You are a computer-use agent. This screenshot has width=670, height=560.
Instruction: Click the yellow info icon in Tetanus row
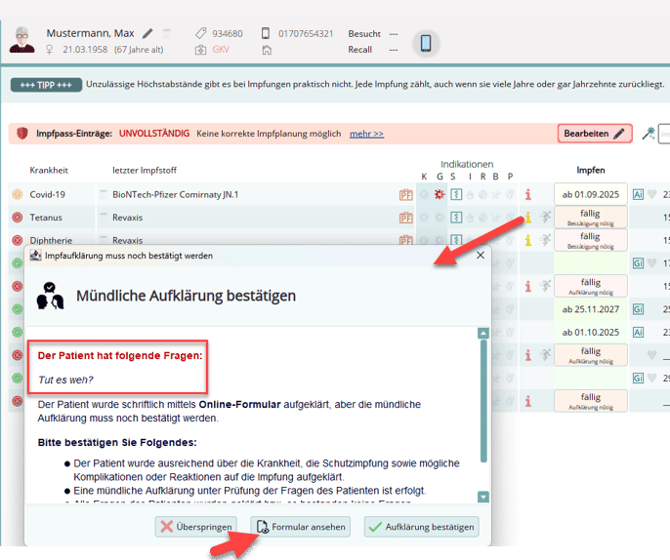tap(527, 217)
